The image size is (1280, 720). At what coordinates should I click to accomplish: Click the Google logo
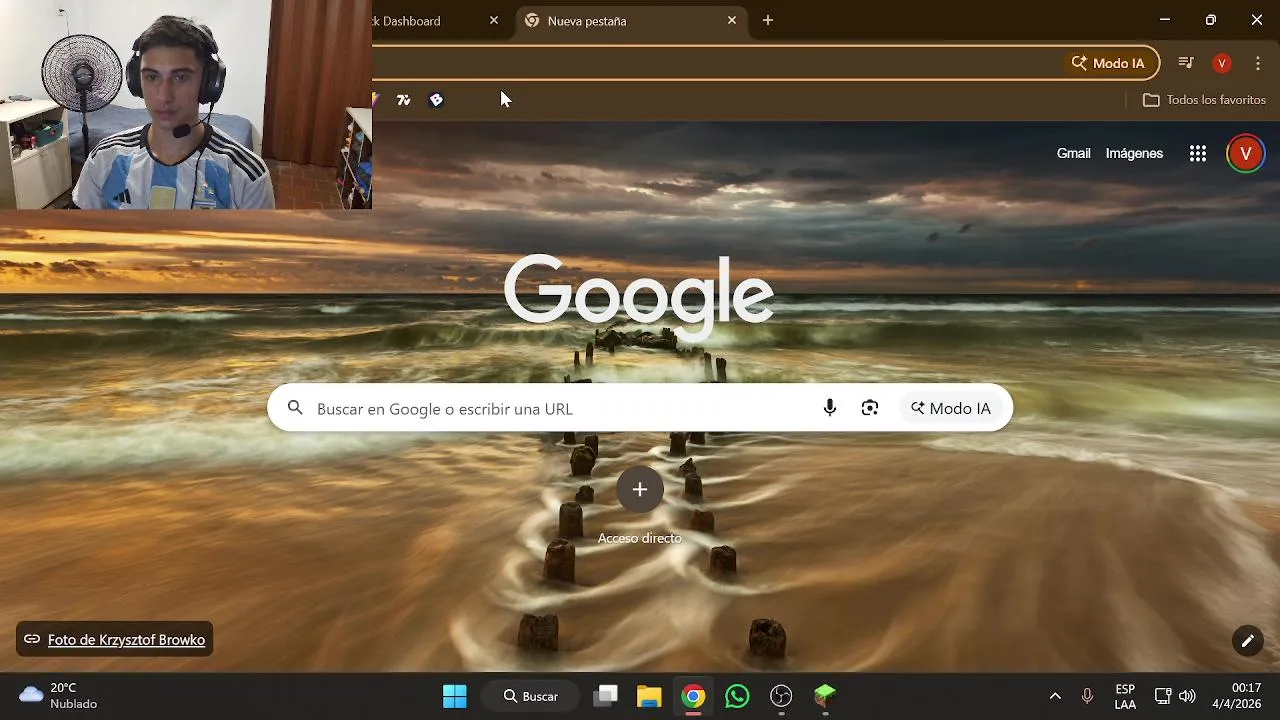pyautogui.click(x=638, y=297)
